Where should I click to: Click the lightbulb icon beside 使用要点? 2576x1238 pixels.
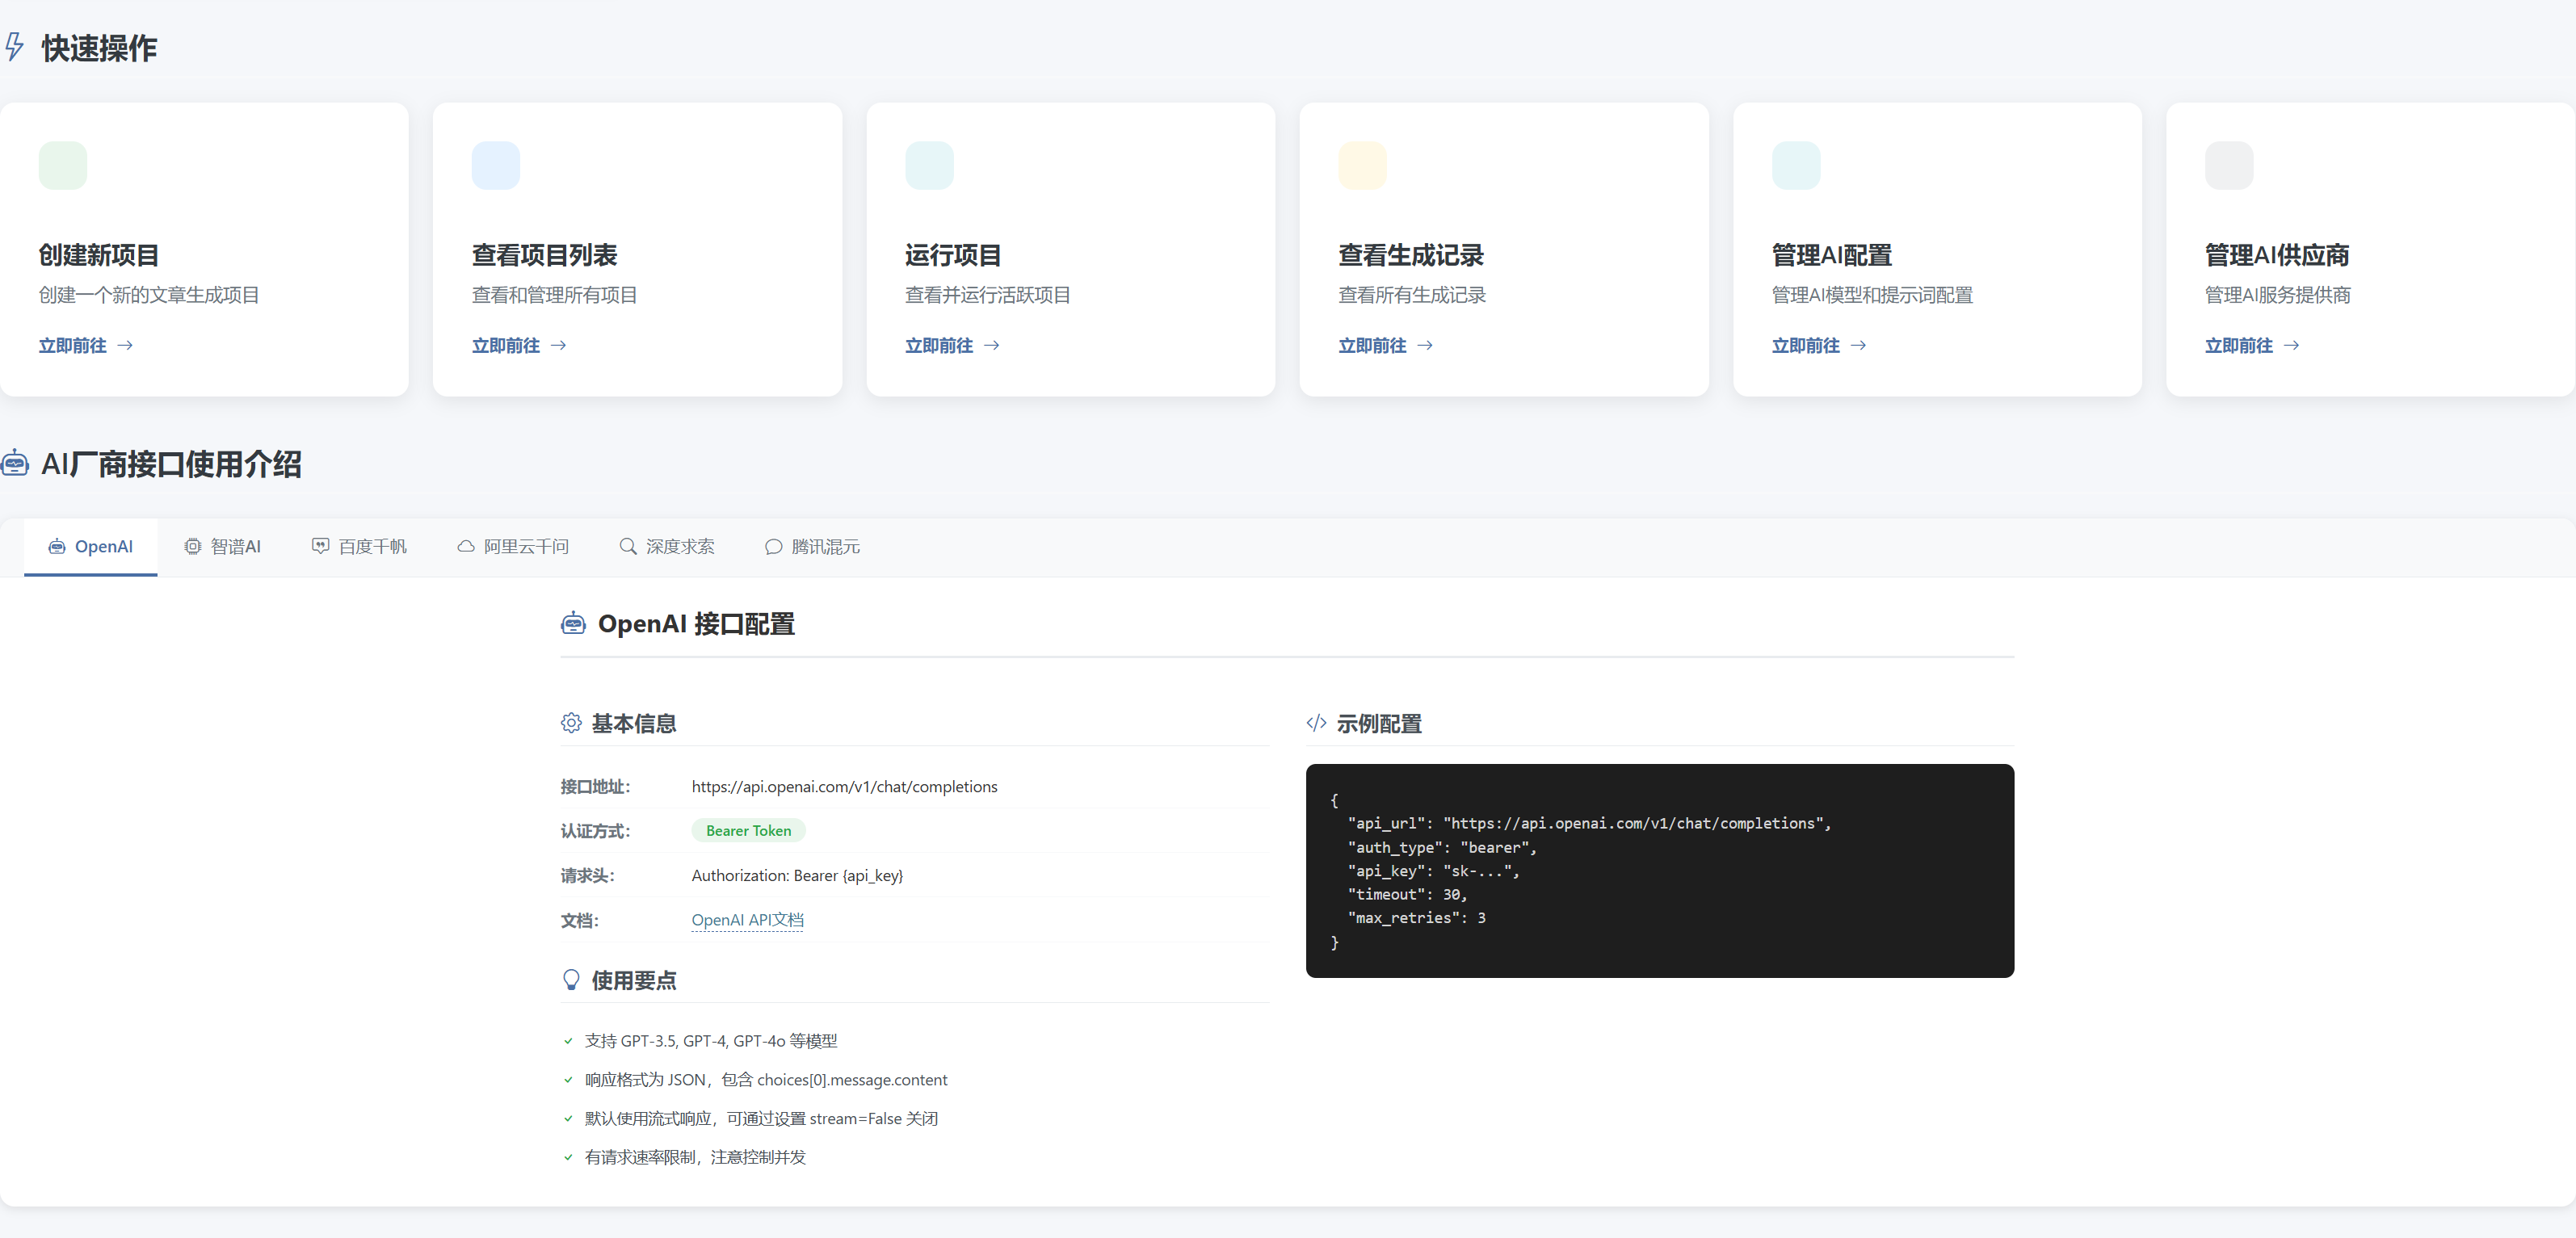pyautogui.click(x=571, y=980)
